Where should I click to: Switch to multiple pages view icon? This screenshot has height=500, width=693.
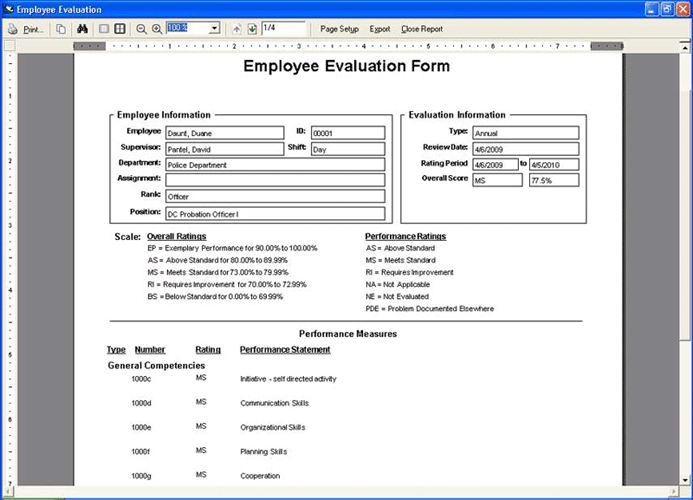click(120, 29)
